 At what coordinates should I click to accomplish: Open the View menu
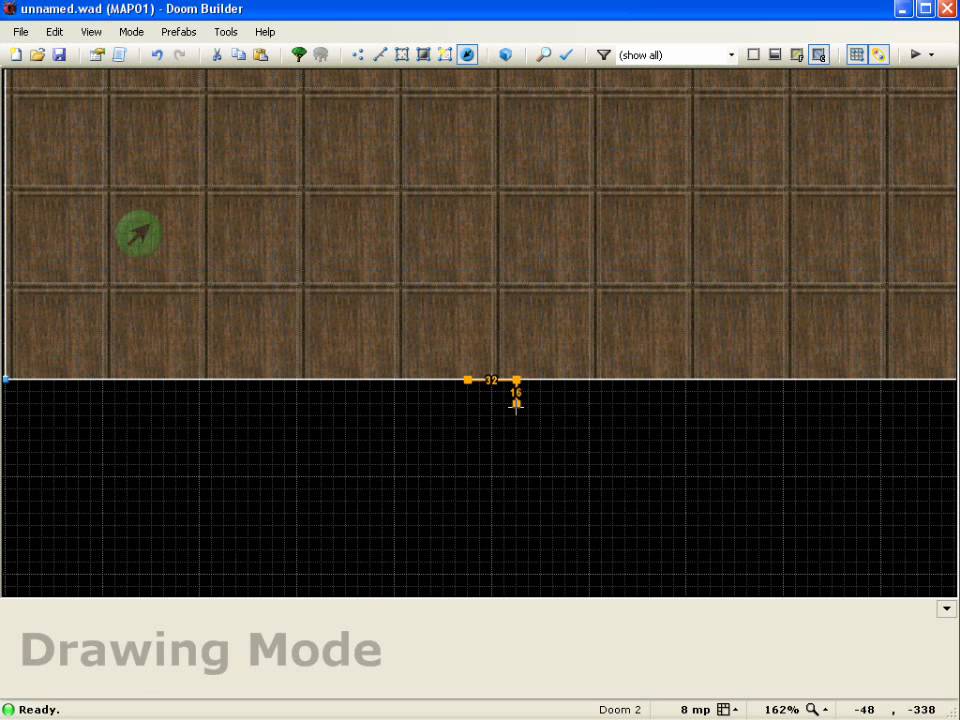click(91, 32)
